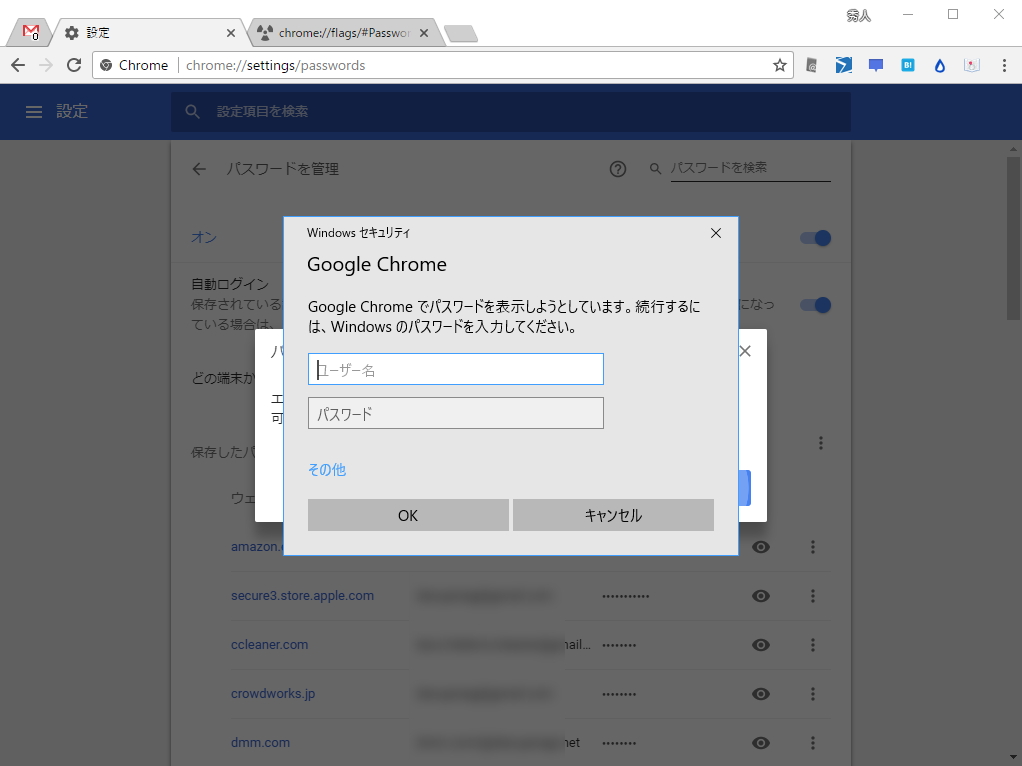
Task: Open saved passwords section more menu
Action: tap(821, 443)
